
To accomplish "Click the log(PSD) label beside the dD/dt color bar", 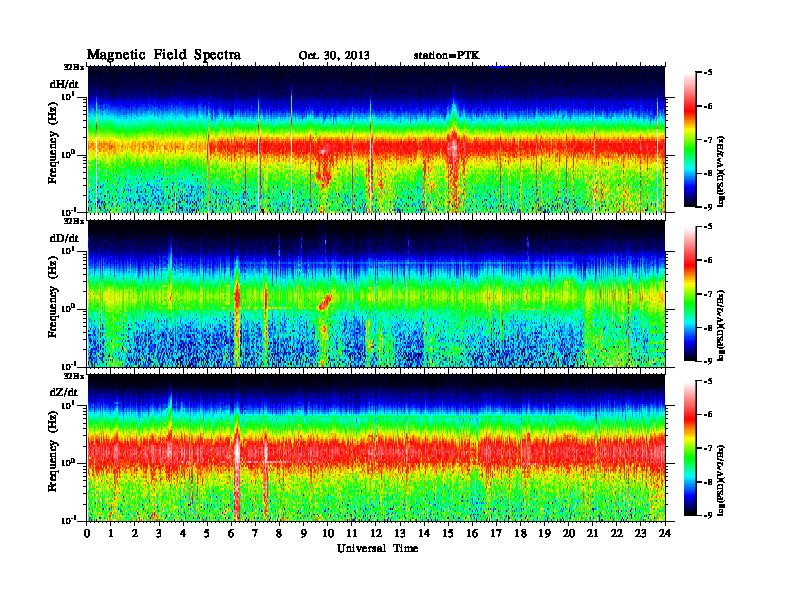I will tap(722, 325).
